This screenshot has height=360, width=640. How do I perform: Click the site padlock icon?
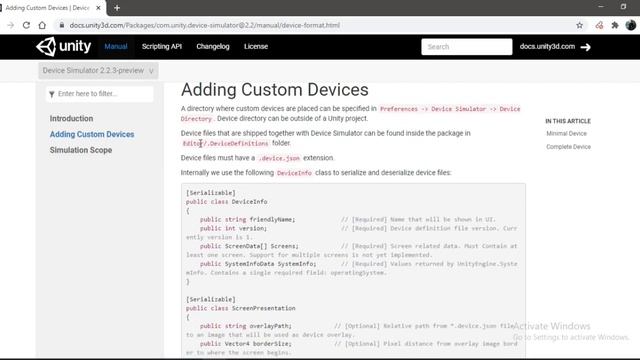(62, 25)
